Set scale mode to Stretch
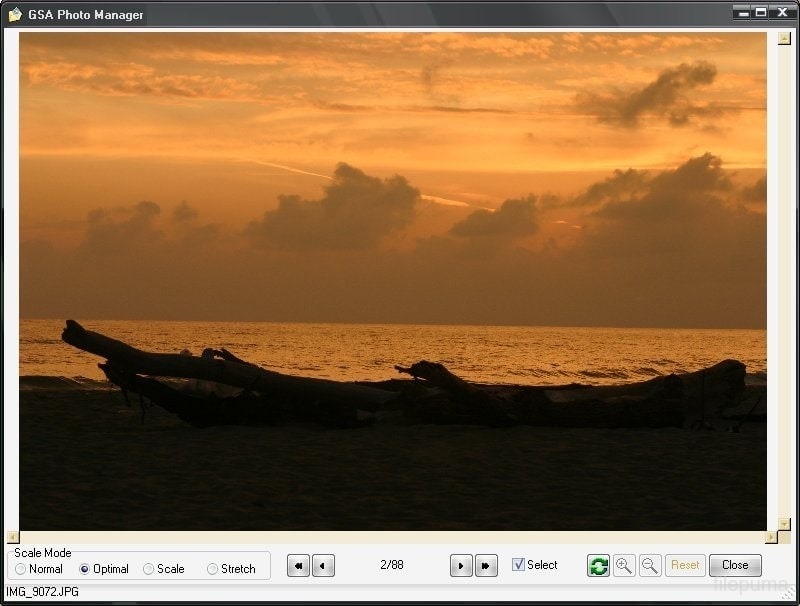This screenshot has width=800, height=606. pyautogui.click(x=213, y=569)
